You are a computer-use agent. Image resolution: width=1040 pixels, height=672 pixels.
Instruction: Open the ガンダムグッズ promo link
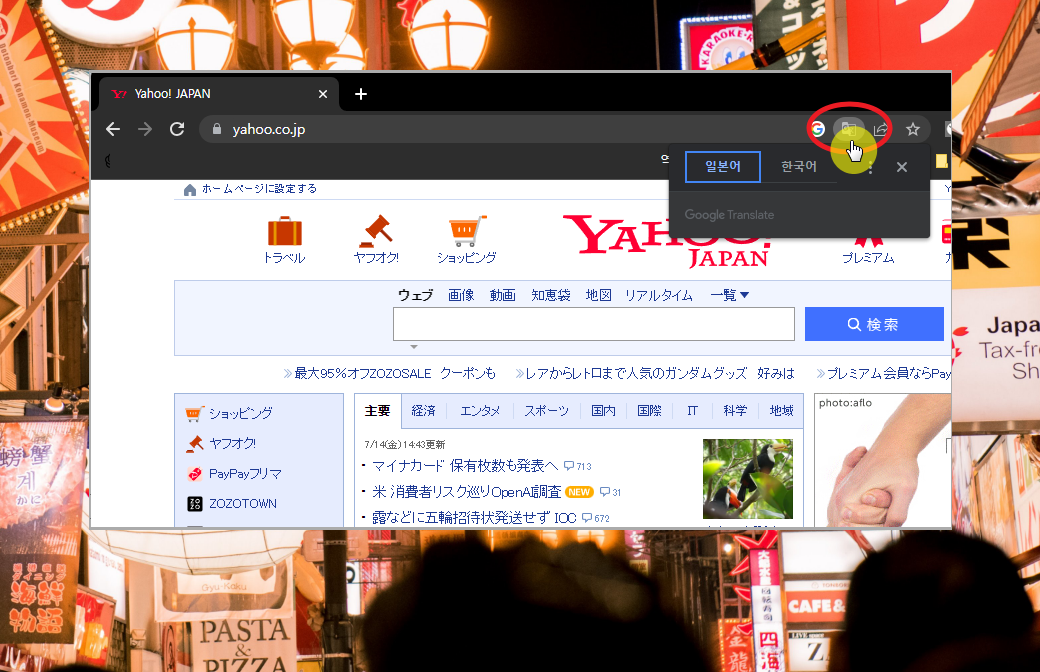click(x=659, y=373)
